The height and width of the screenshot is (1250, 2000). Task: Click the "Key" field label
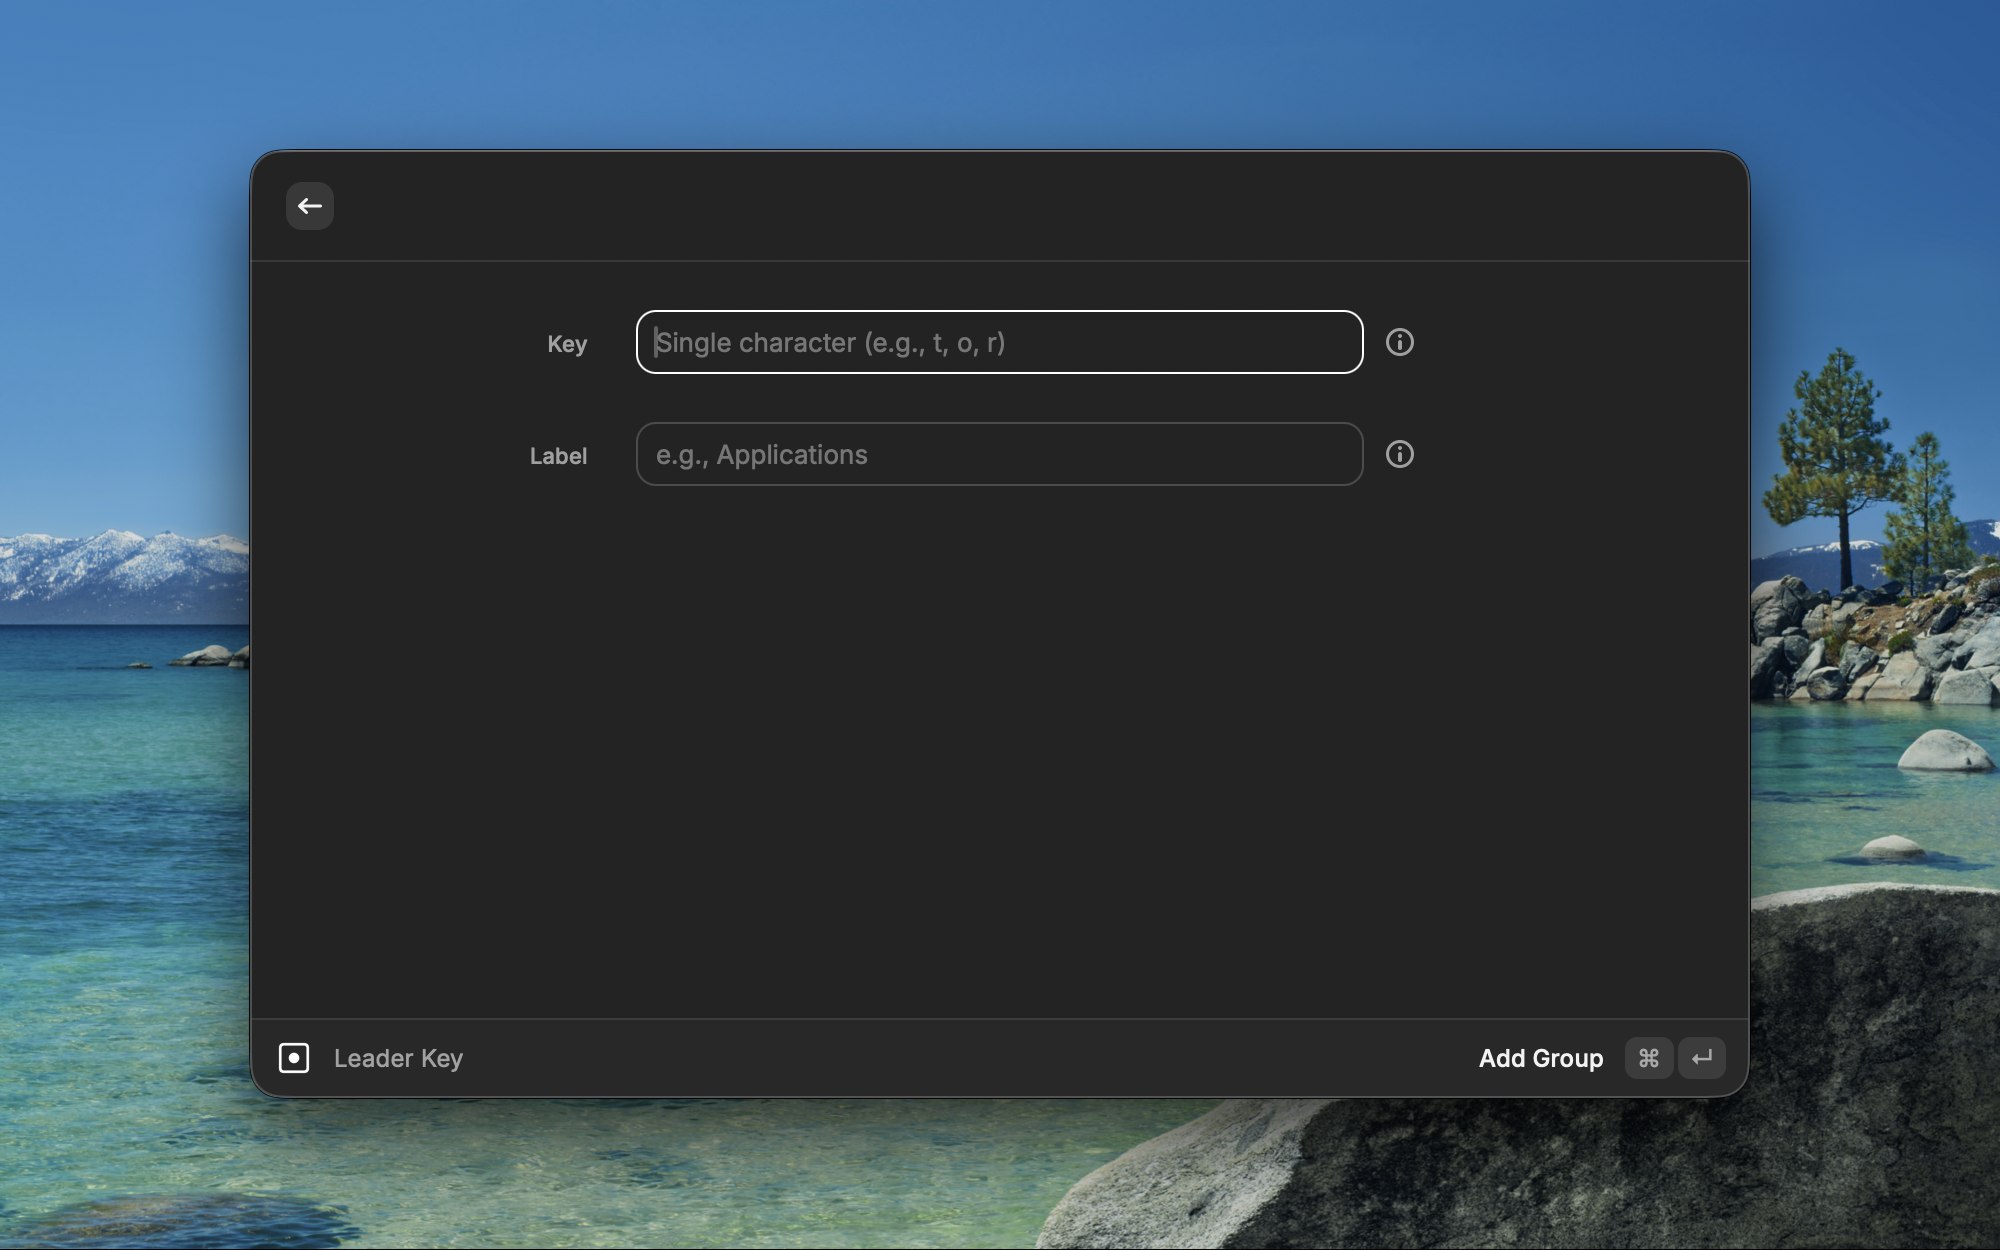(567, 344)
